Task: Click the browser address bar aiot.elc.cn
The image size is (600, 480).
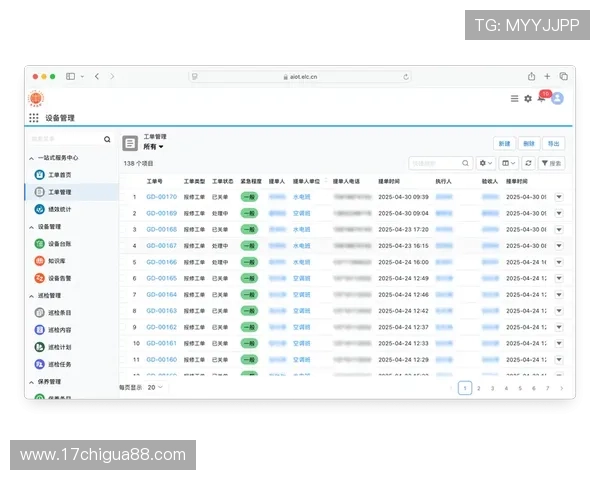Action: click(x=300, y=77)
